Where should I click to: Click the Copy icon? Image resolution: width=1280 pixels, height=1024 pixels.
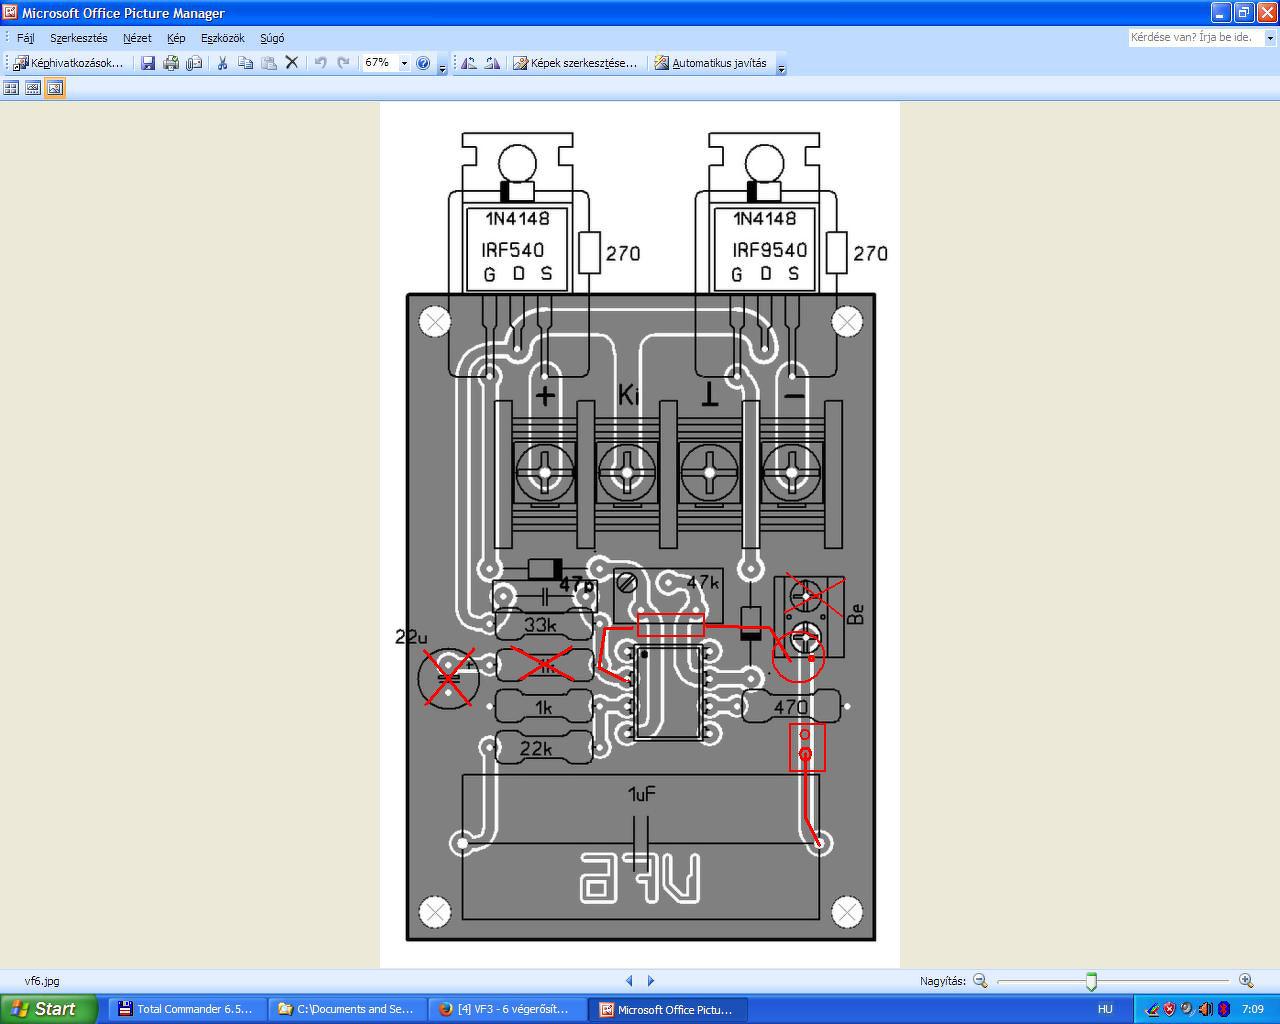pos(245,63)
